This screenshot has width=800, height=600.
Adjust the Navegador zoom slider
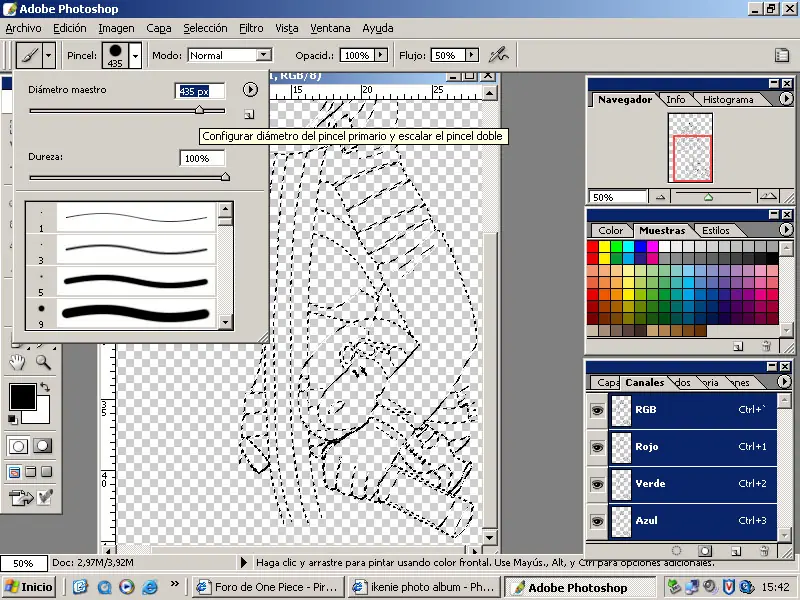tap(708, 197)
